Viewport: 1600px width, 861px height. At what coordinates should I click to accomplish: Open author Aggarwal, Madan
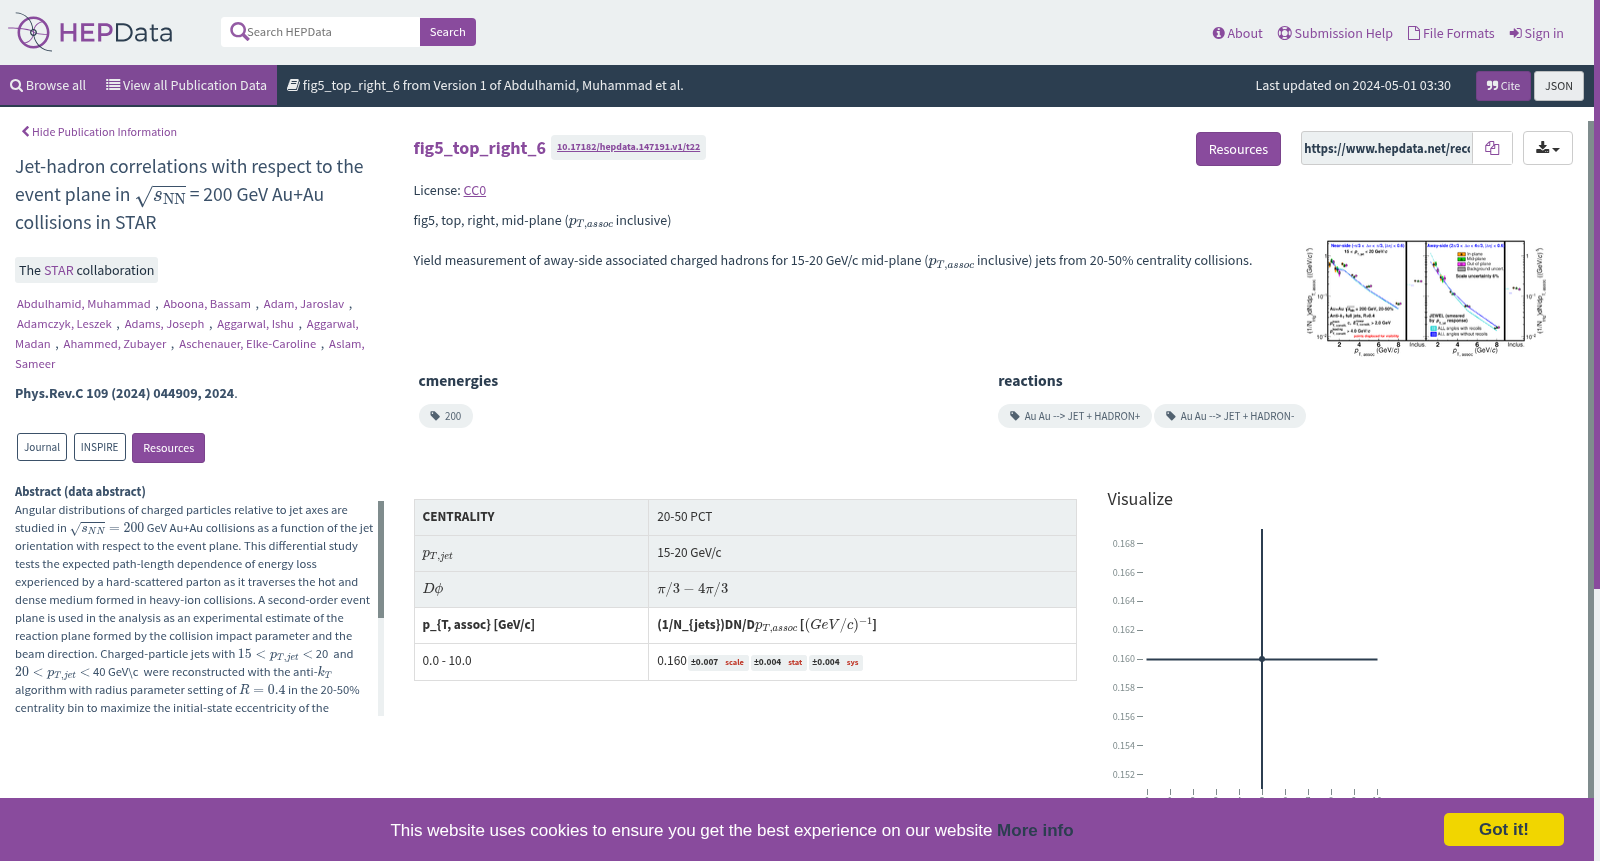click(187, 334)
